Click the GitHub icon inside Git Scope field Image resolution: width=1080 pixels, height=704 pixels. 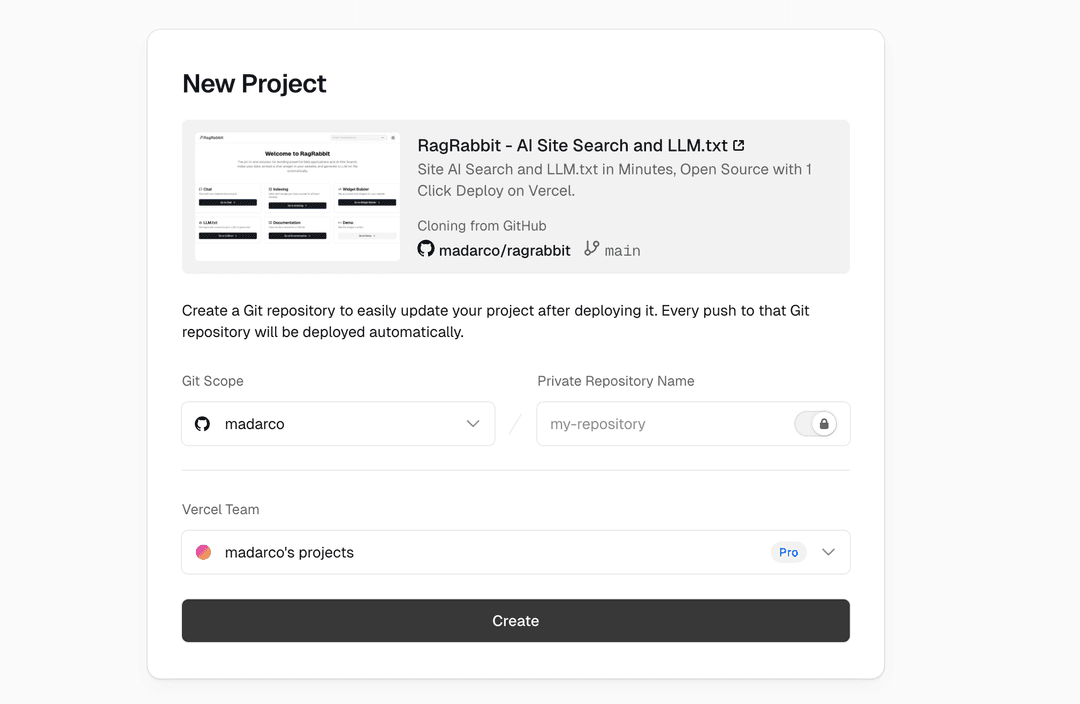pos(203,424)
